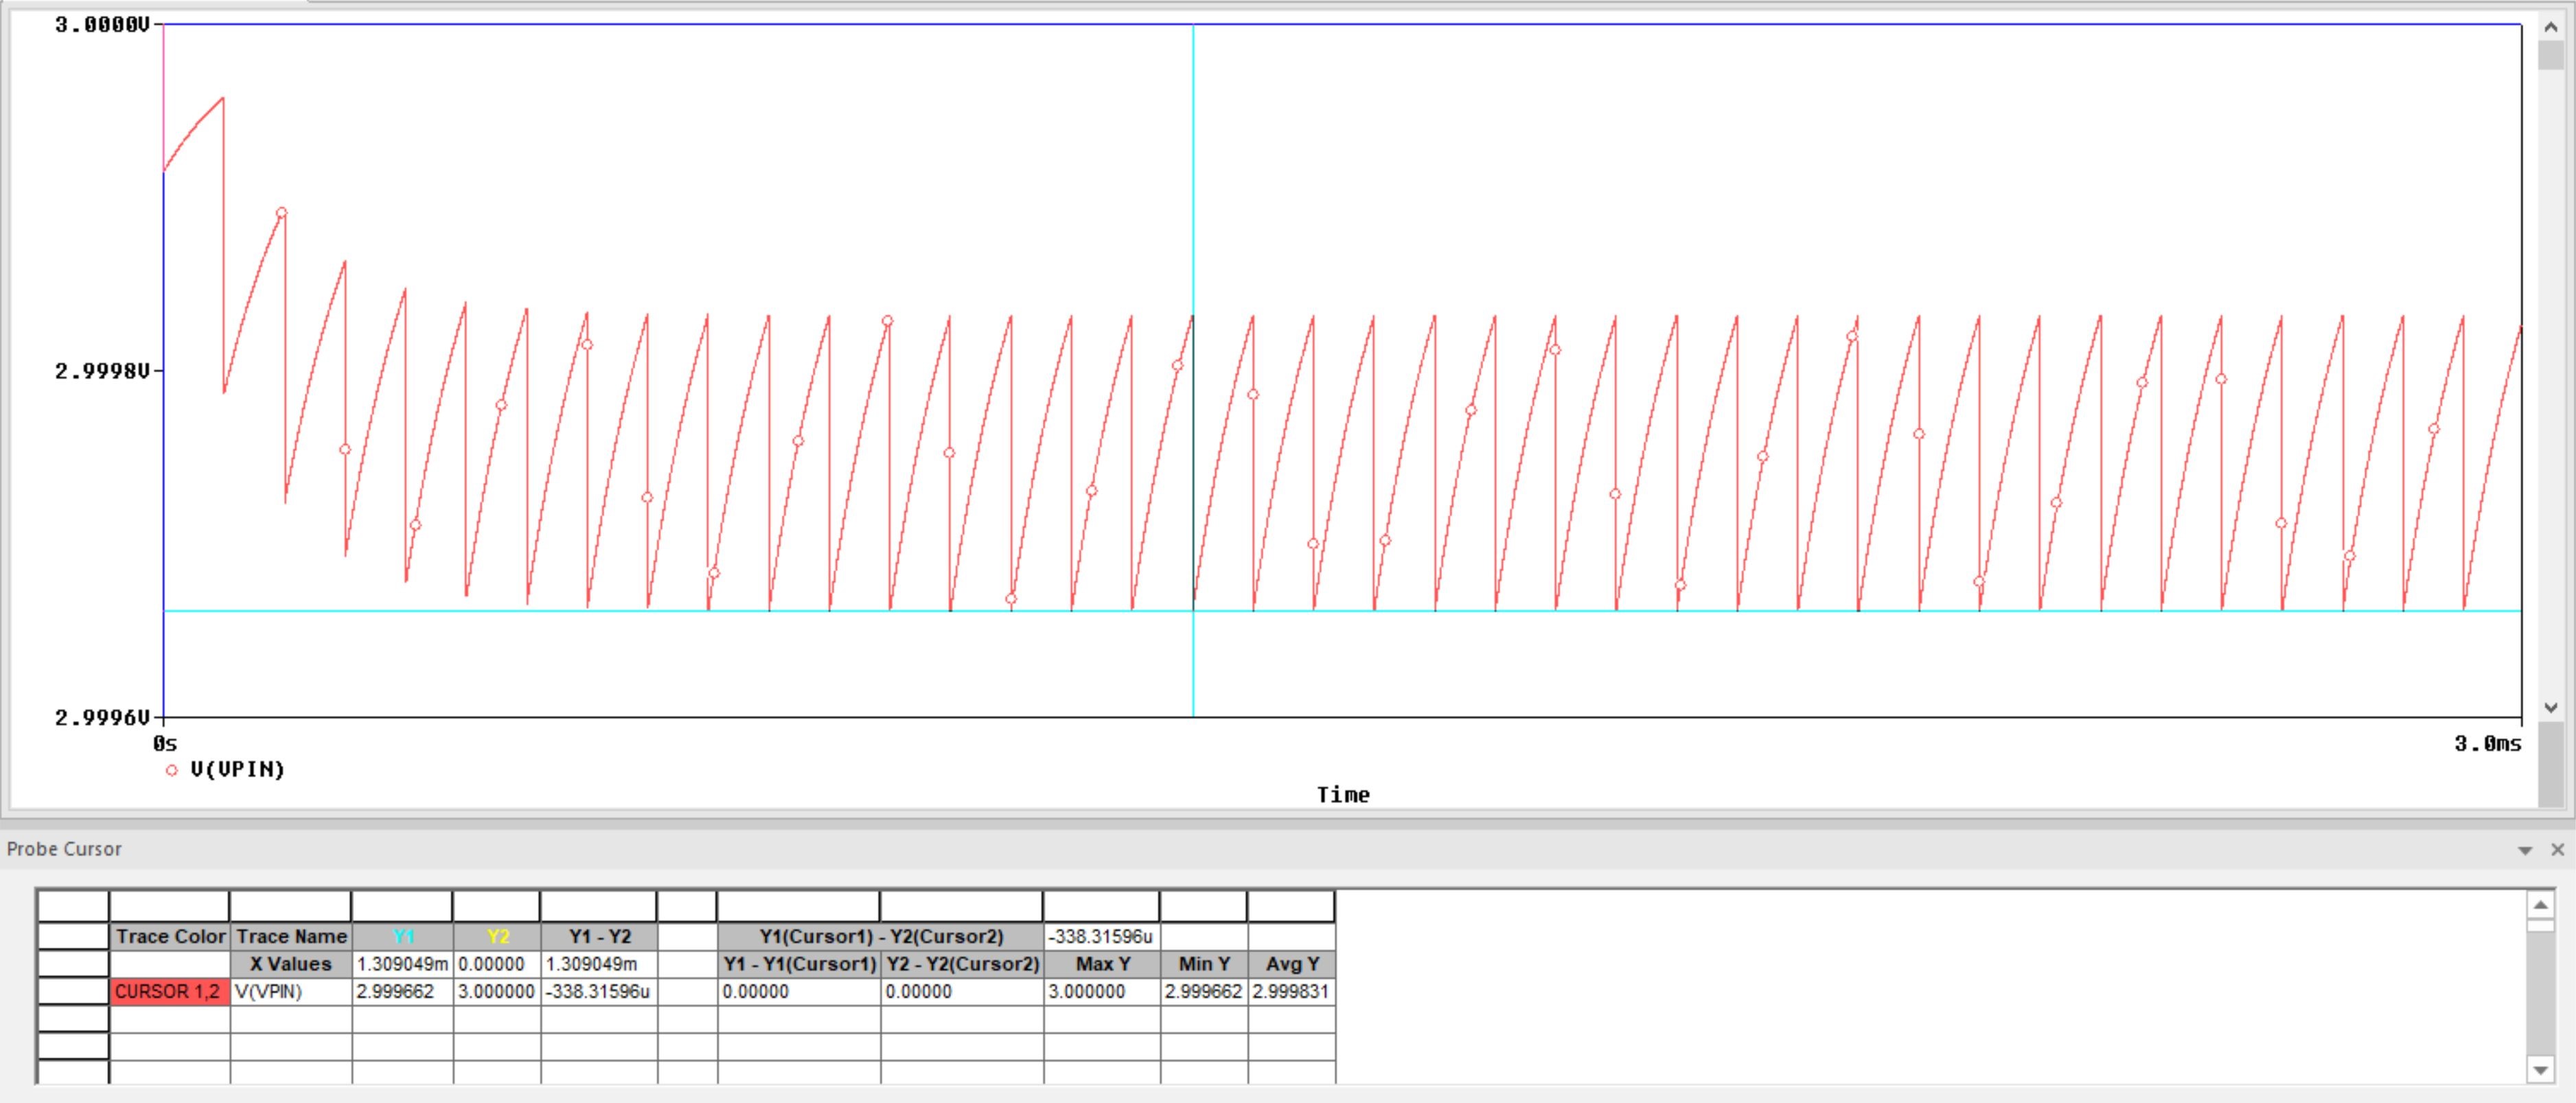Click the V(VPIN) trace legend marker
This screenshot has height=1103, width=2576.
coord(172,770)
